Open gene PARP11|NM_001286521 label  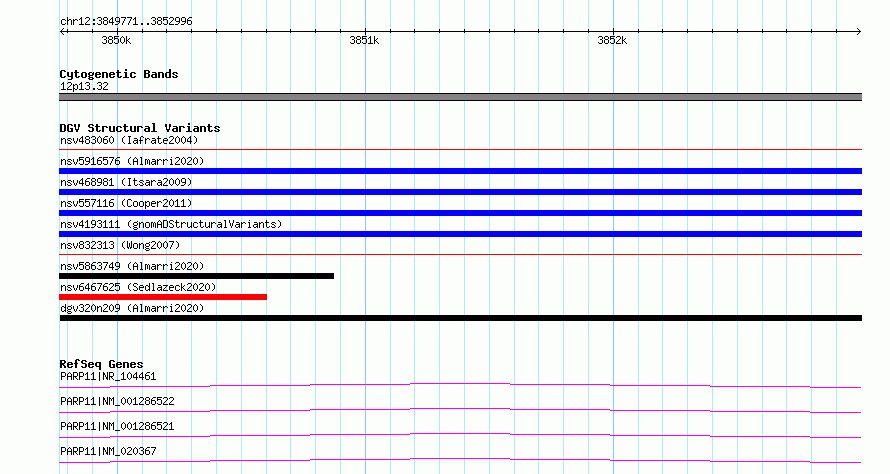click(117, 426)
